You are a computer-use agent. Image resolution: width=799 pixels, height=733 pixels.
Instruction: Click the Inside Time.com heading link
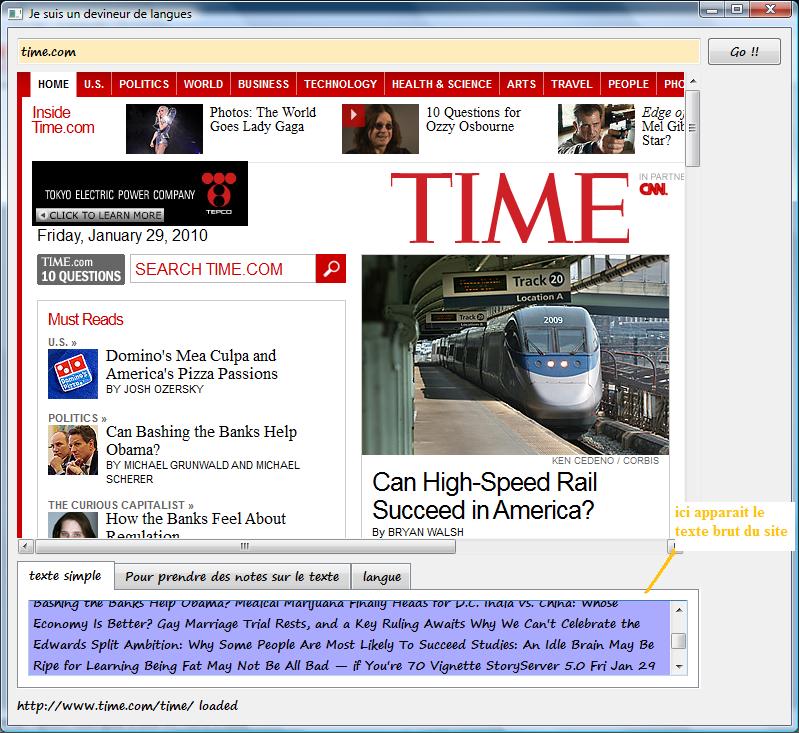pyautogui.click(x=63, y=120)
